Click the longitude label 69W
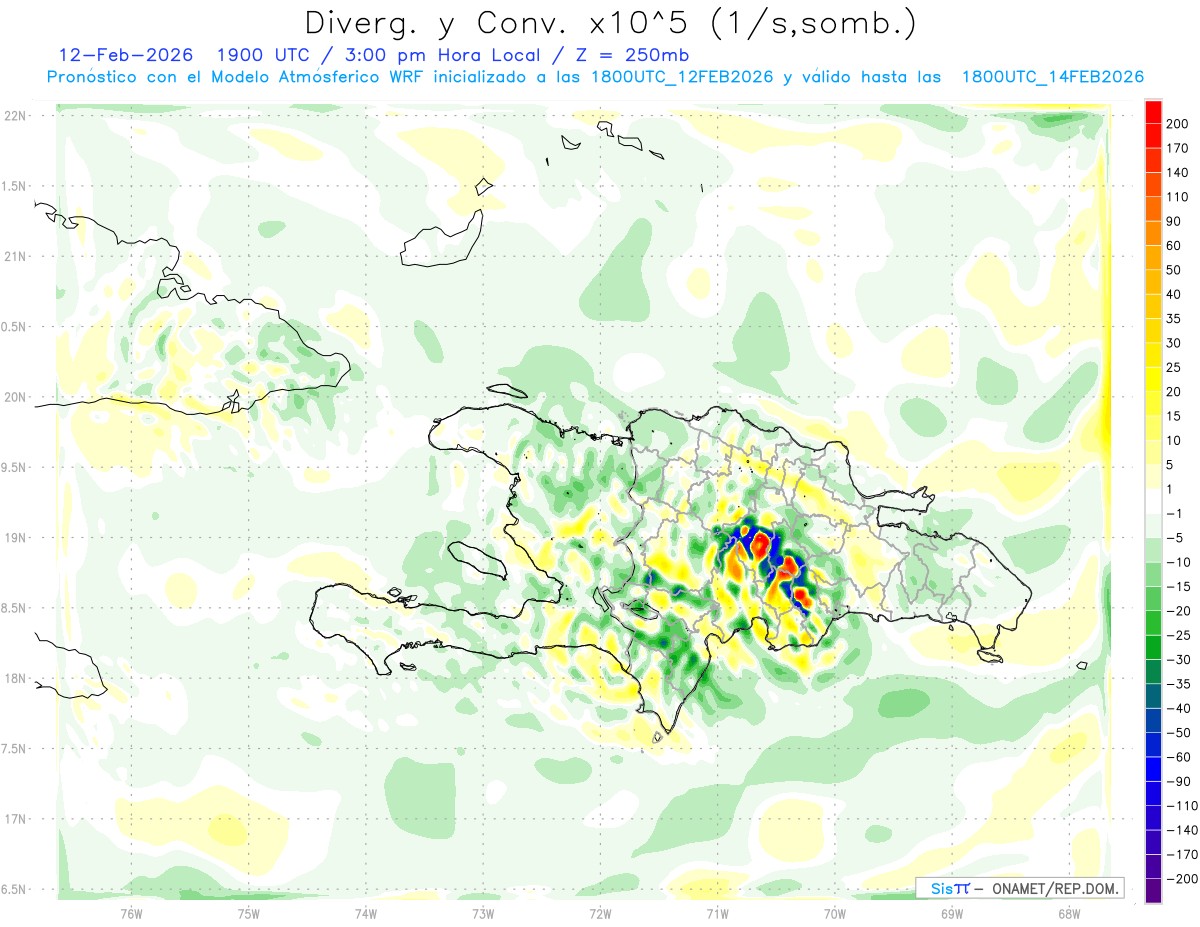 pos(952,913)
